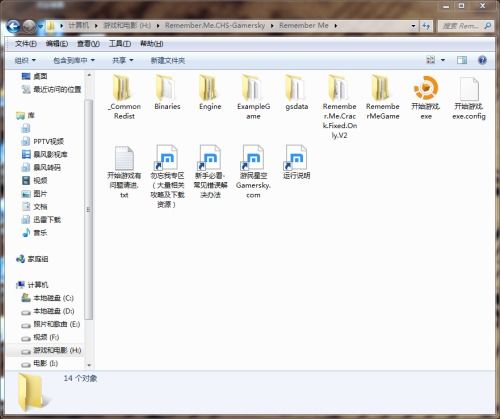Select 计算机 in navigation pane
This screenshot has height=419, width=500.
[32, 285]
